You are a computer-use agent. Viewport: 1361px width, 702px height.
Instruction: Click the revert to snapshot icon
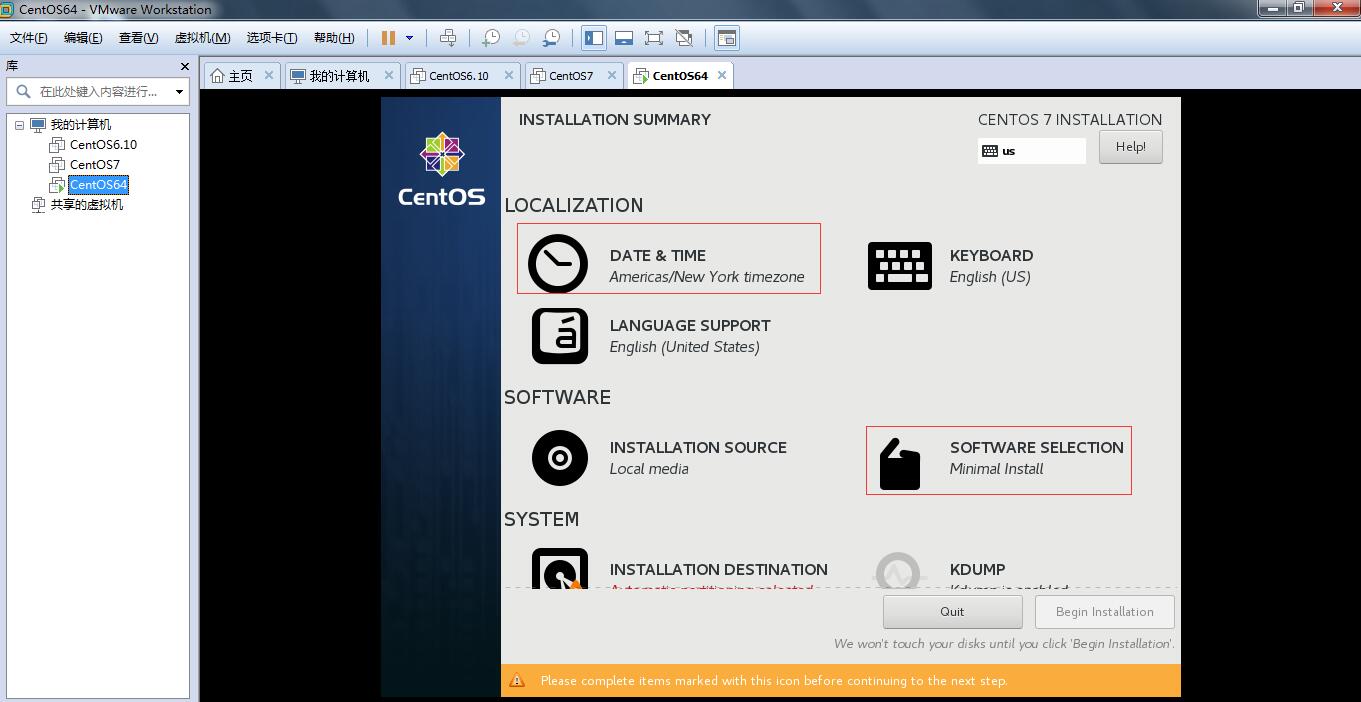(521, 38)
